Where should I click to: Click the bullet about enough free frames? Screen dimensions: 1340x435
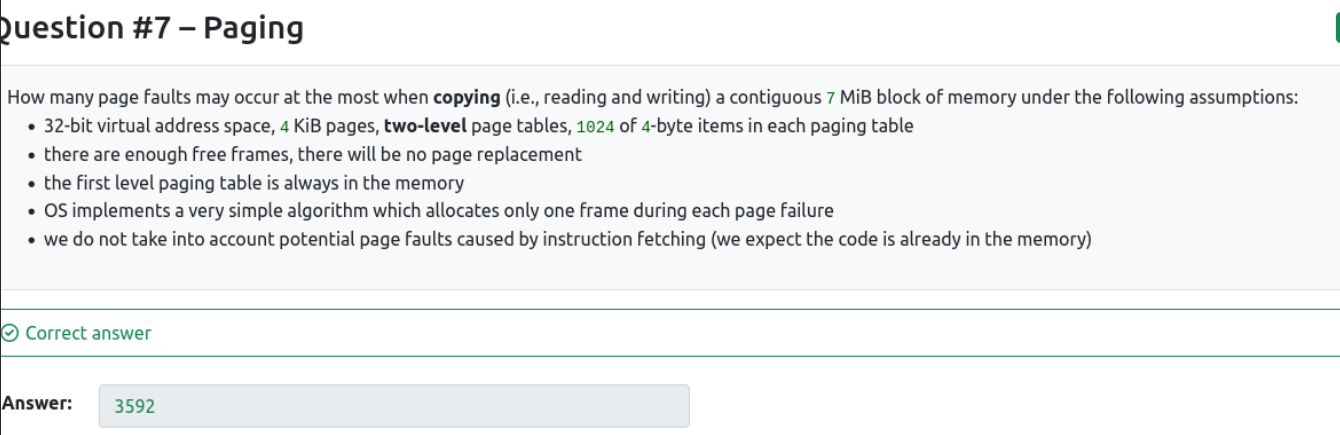pos(313,155)
